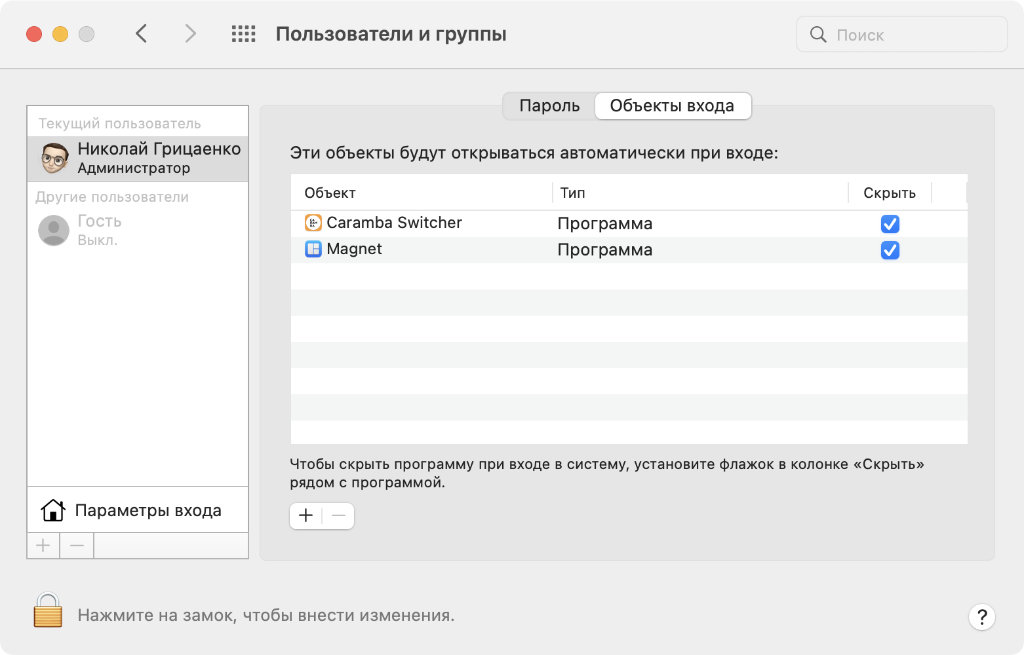Screen dimensions: 1024x655
Task: Click the Magnet app icon
Action: click(x=313, y=249)
